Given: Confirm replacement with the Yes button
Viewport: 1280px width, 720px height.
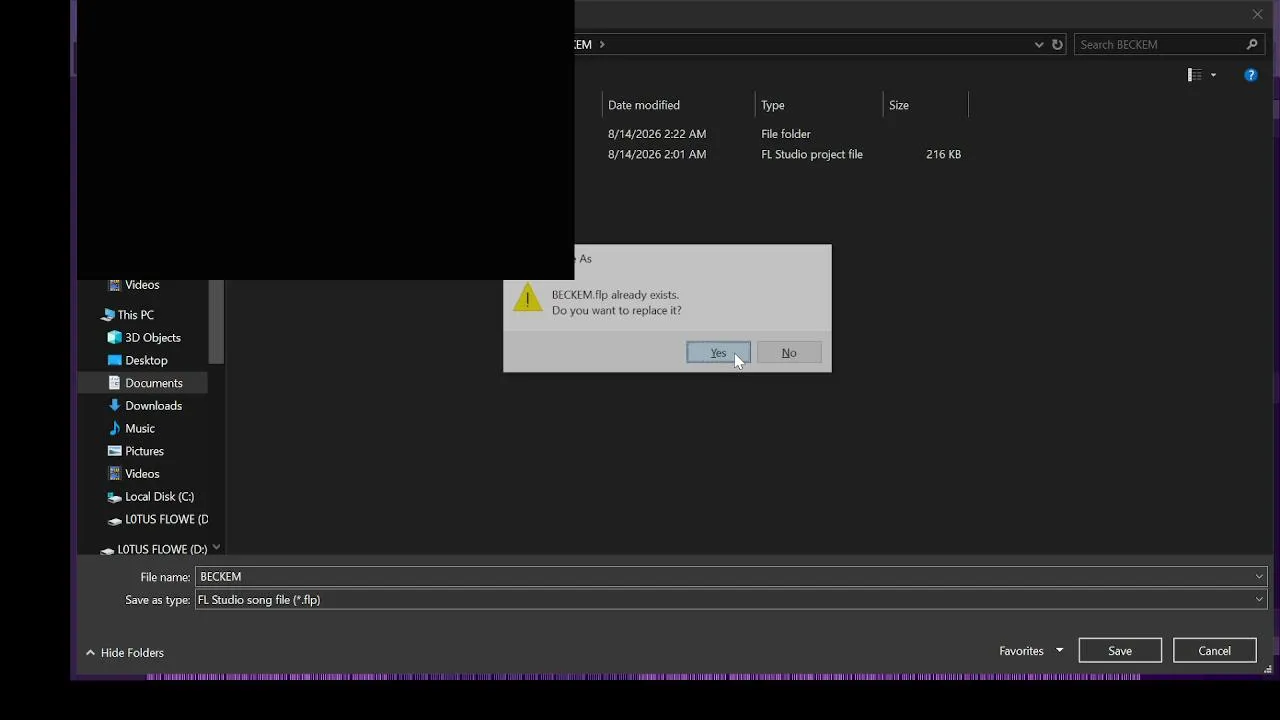Looking at the screenshot, I should (718, 353).
